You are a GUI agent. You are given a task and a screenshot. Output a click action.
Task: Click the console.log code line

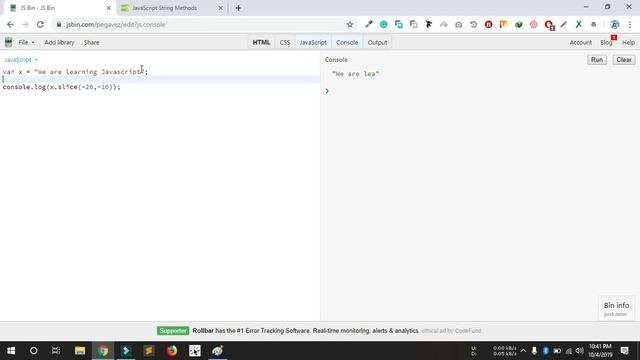pyautogui.click(x=62, y=87)
